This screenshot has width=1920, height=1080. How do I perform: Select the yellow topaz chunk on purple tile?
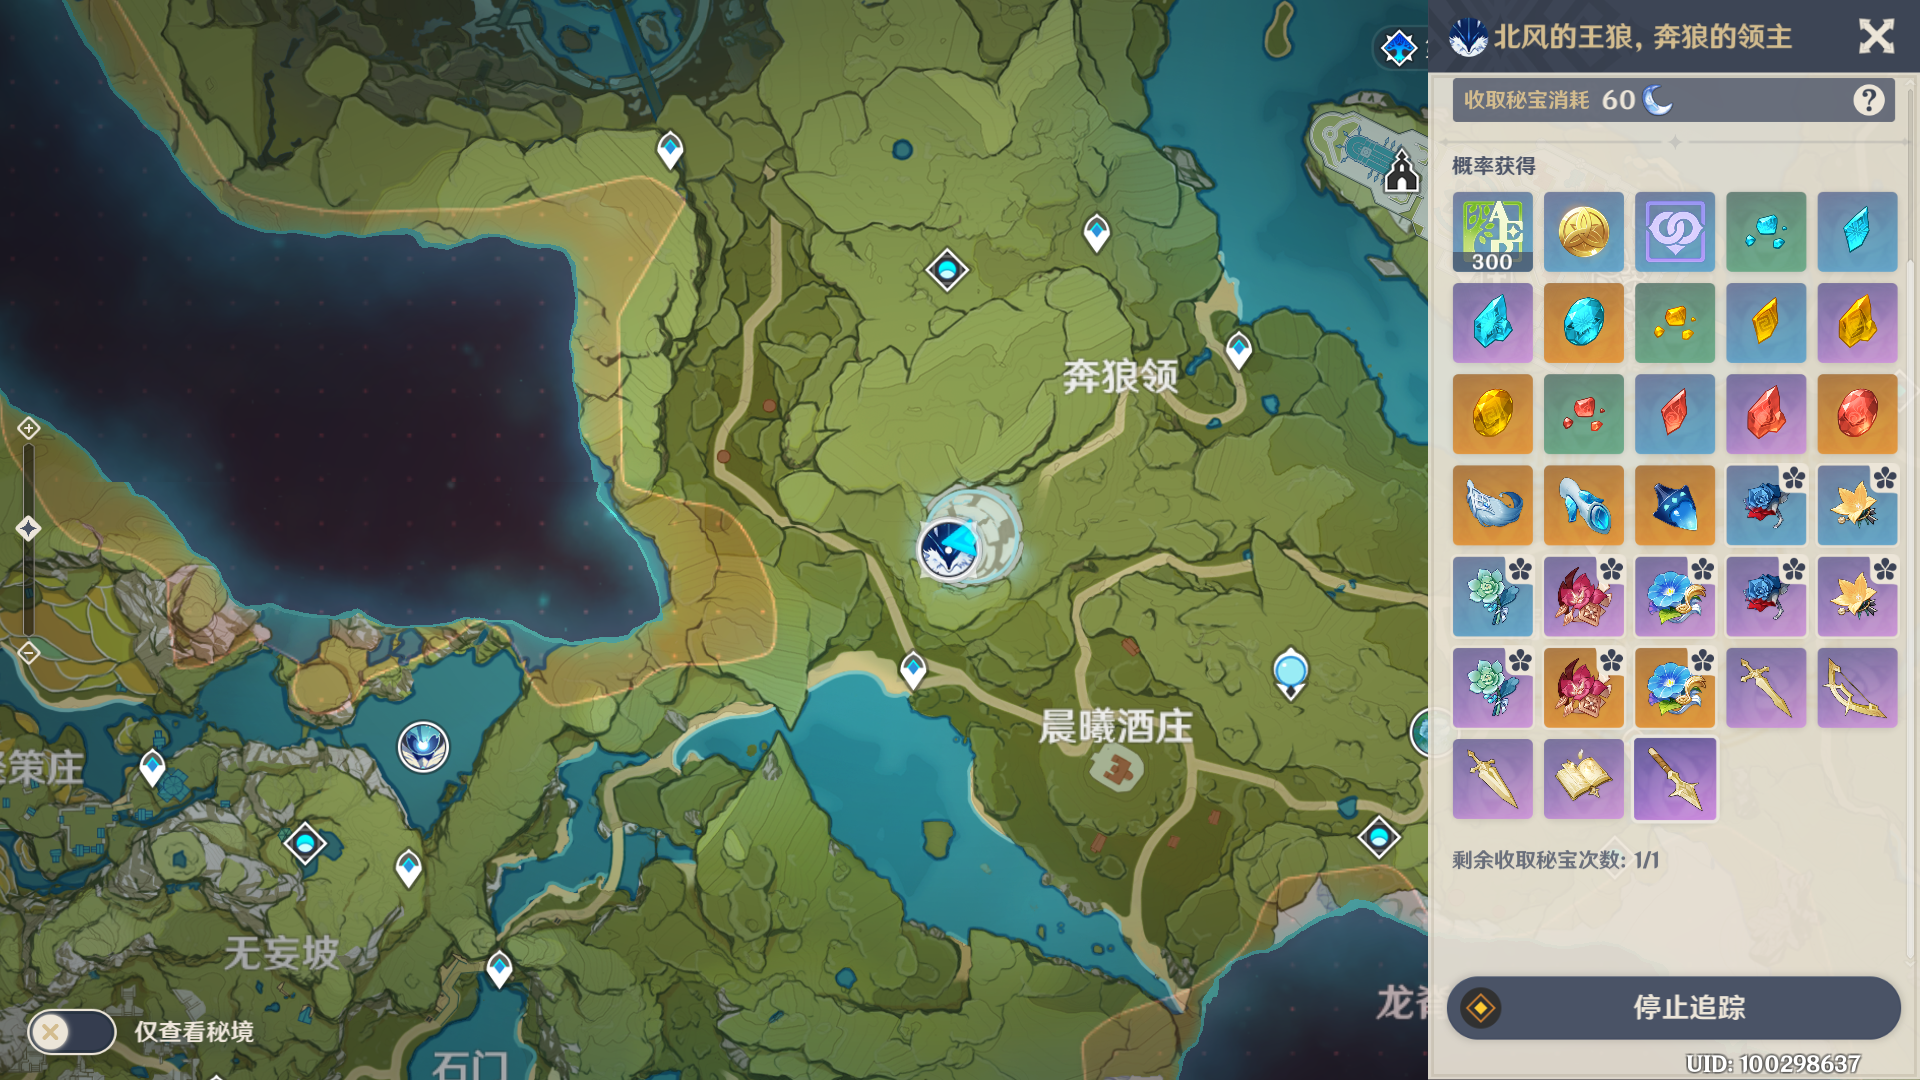(1857, 323)
